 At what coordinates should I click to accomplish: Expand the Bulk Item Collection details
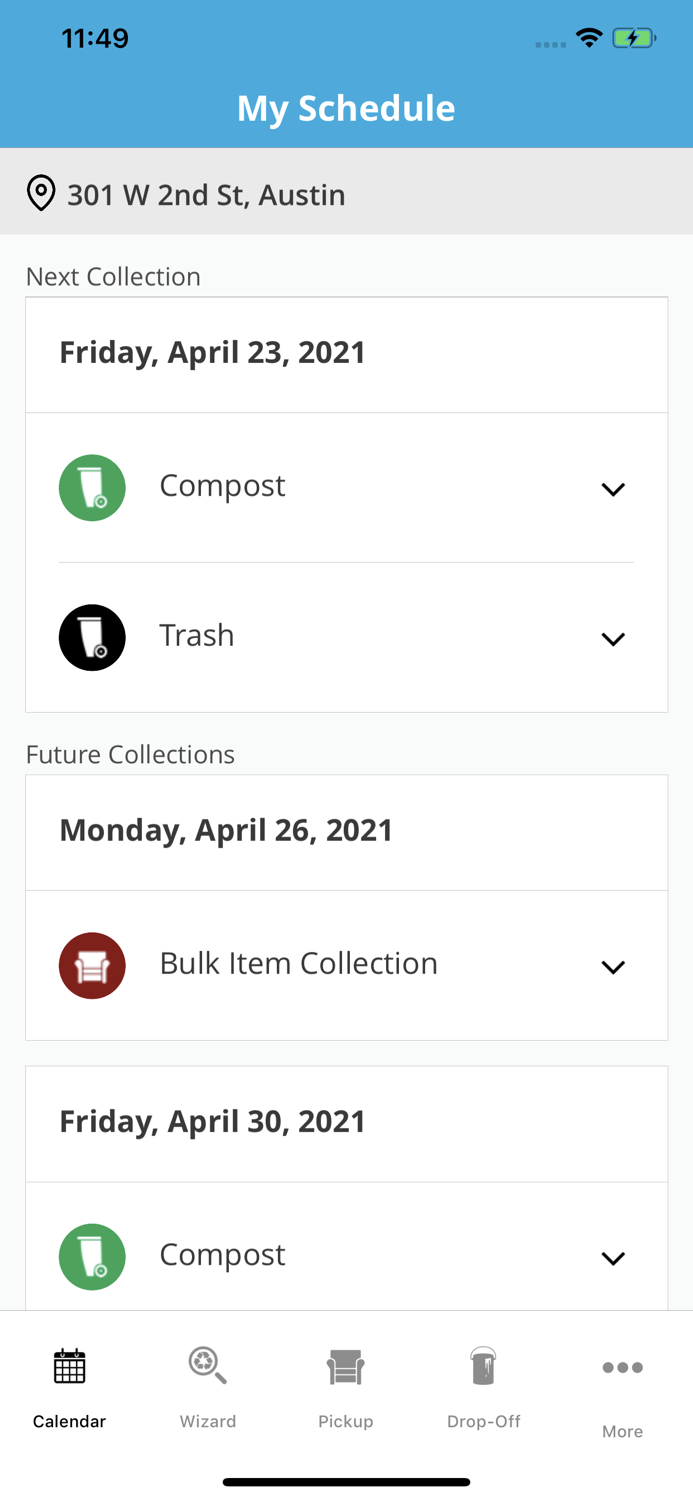click(614, 965)
